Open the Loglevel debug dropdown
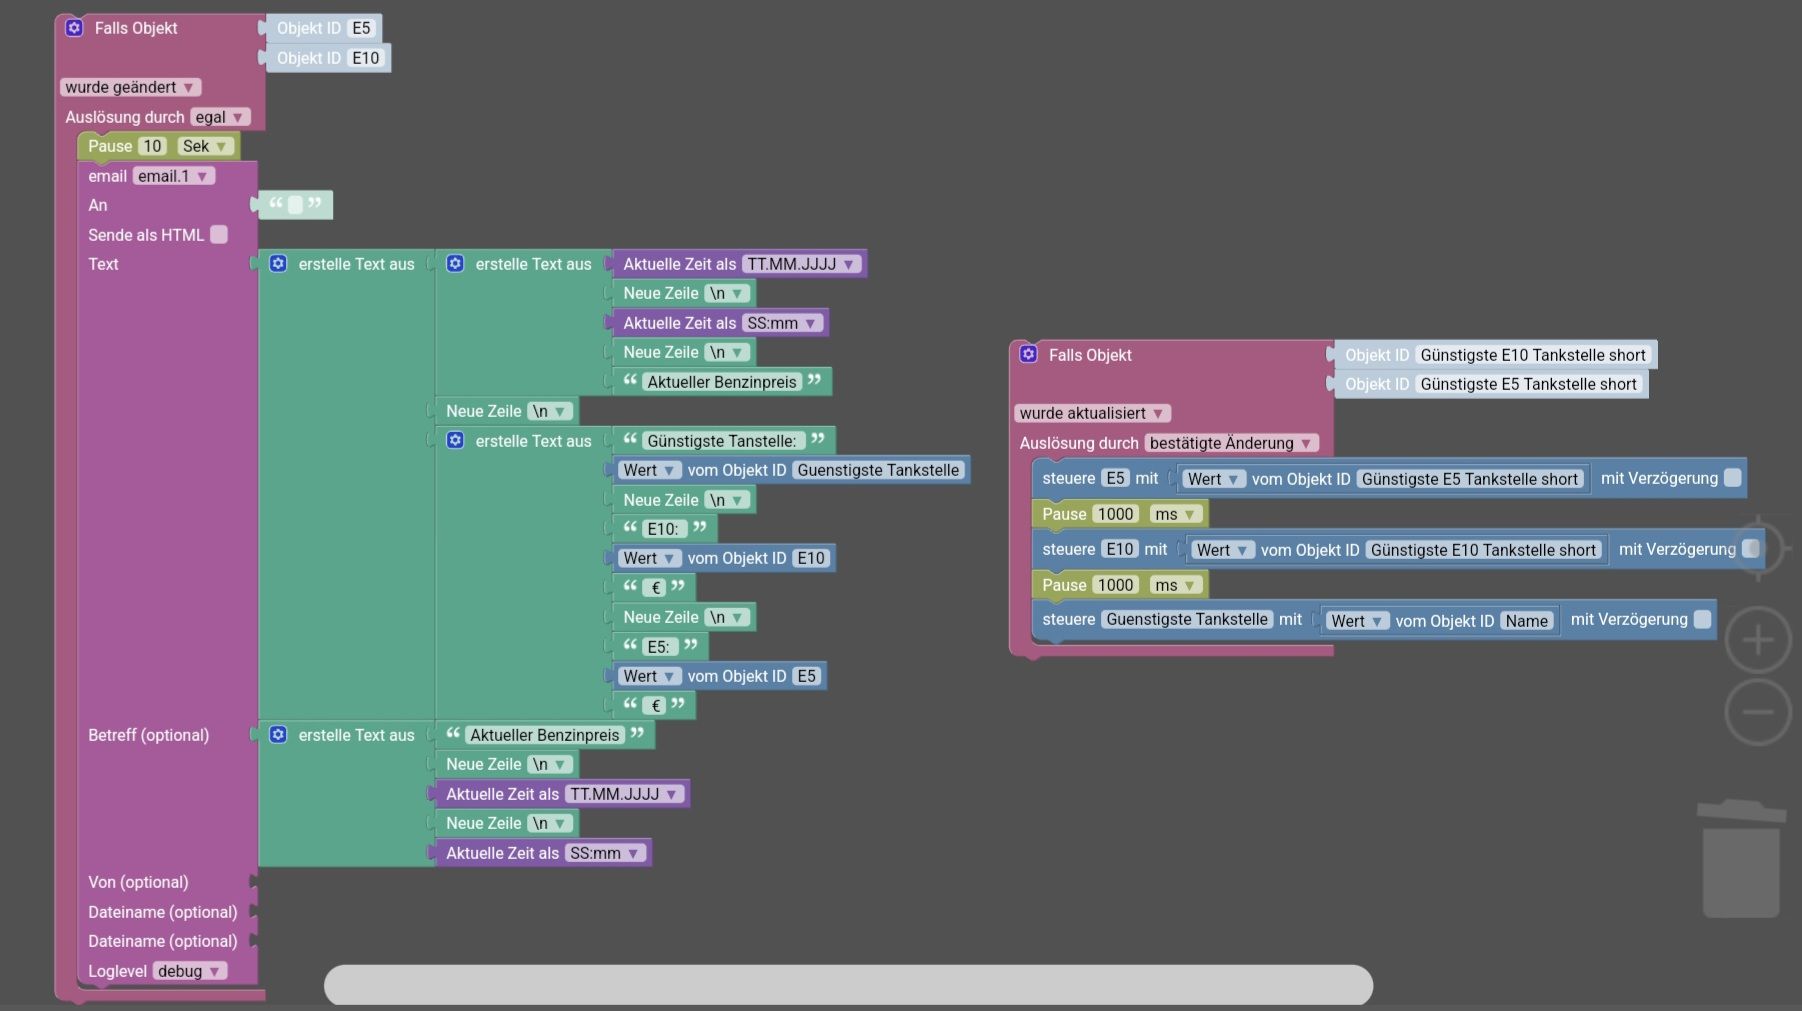The image size is (1802, 1011). (x=190, y=971)
